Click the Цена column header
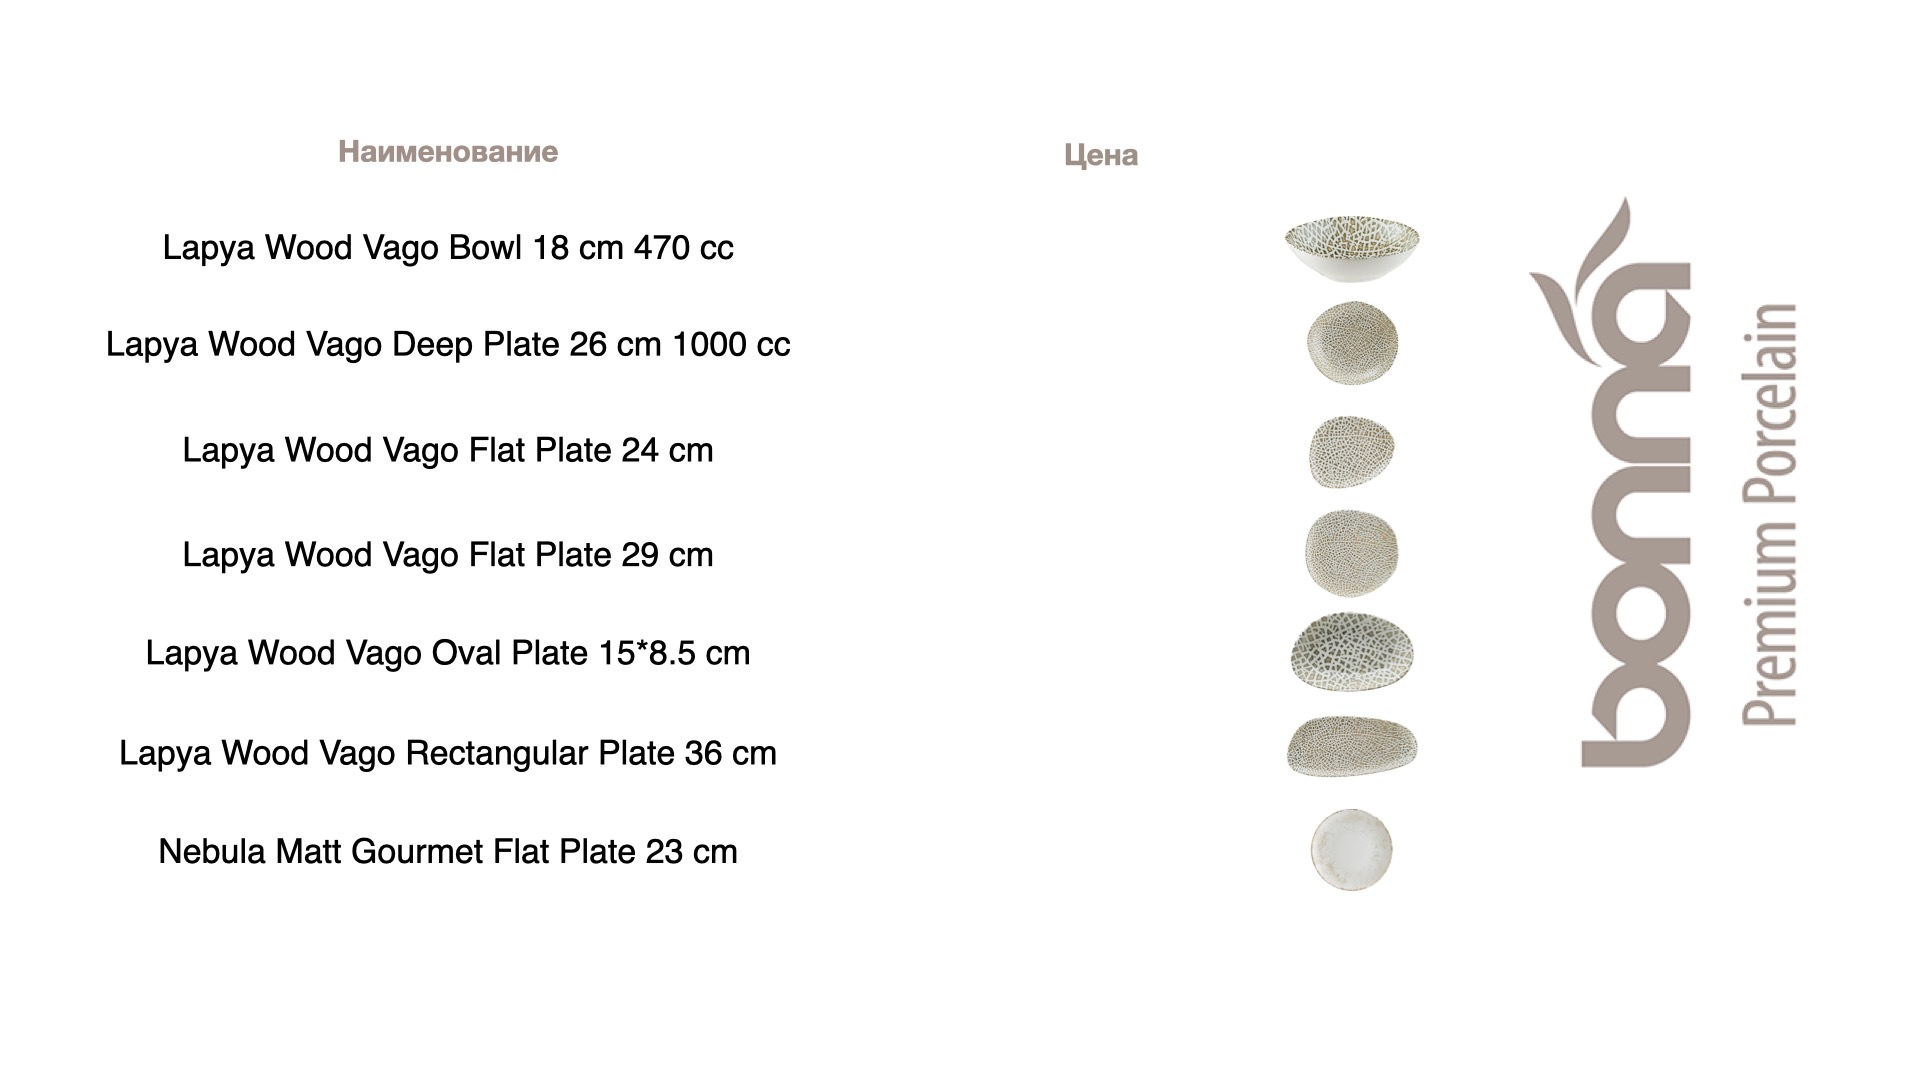The height and width of the screenshot is (1080, 1920). tap(1101, 155)
